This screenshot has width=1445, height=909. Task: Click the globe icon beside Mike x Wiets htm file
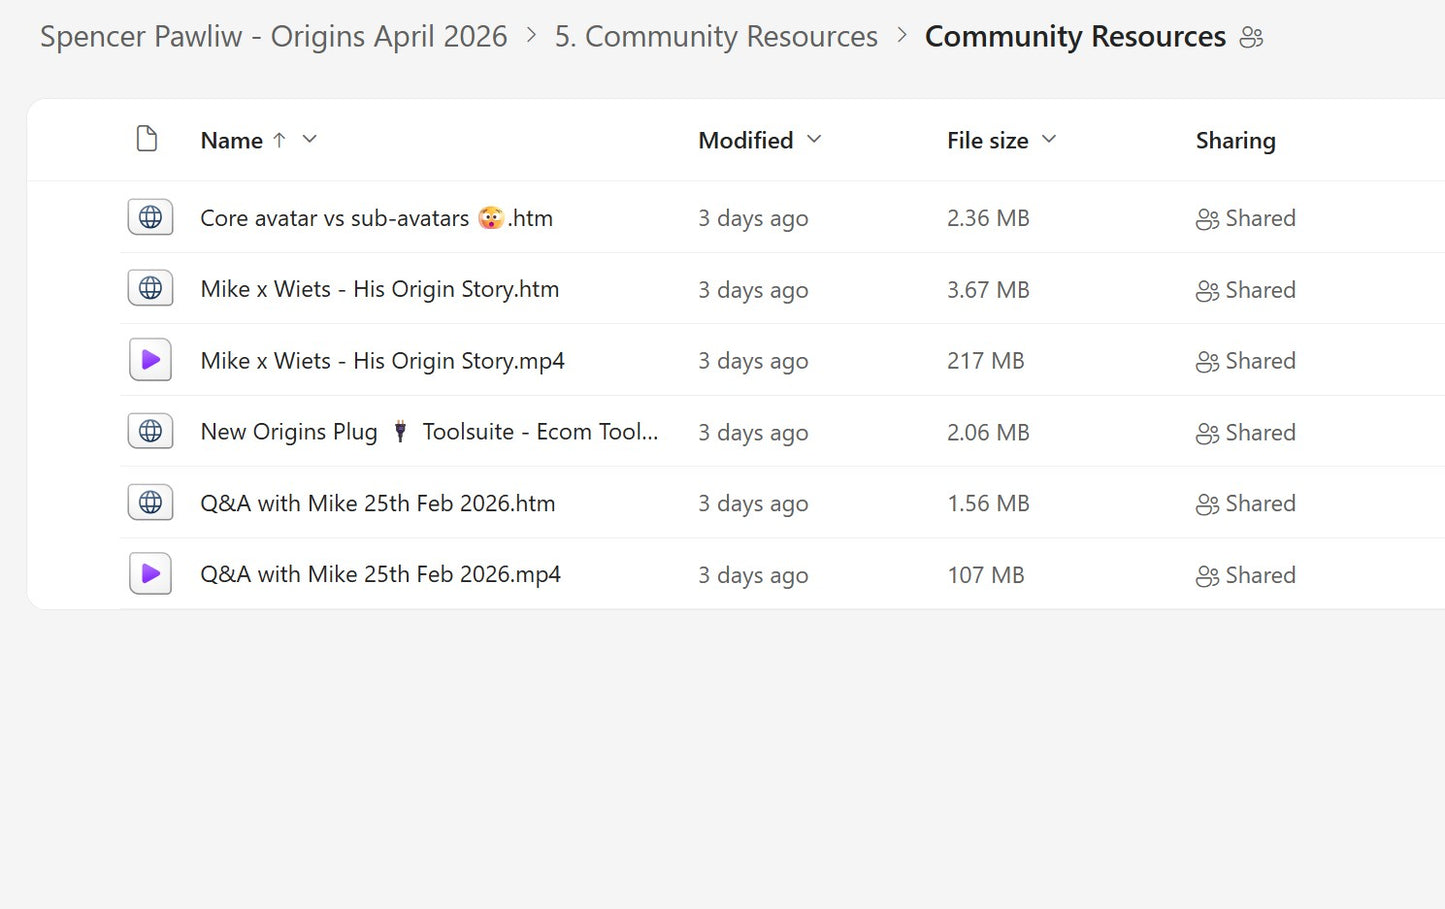(150, 288)
